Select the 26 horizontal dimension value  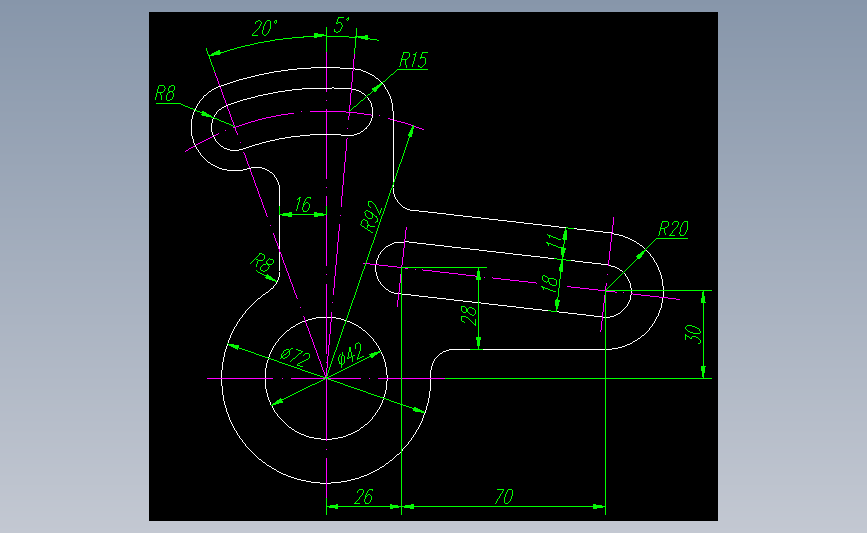[363, 497]
